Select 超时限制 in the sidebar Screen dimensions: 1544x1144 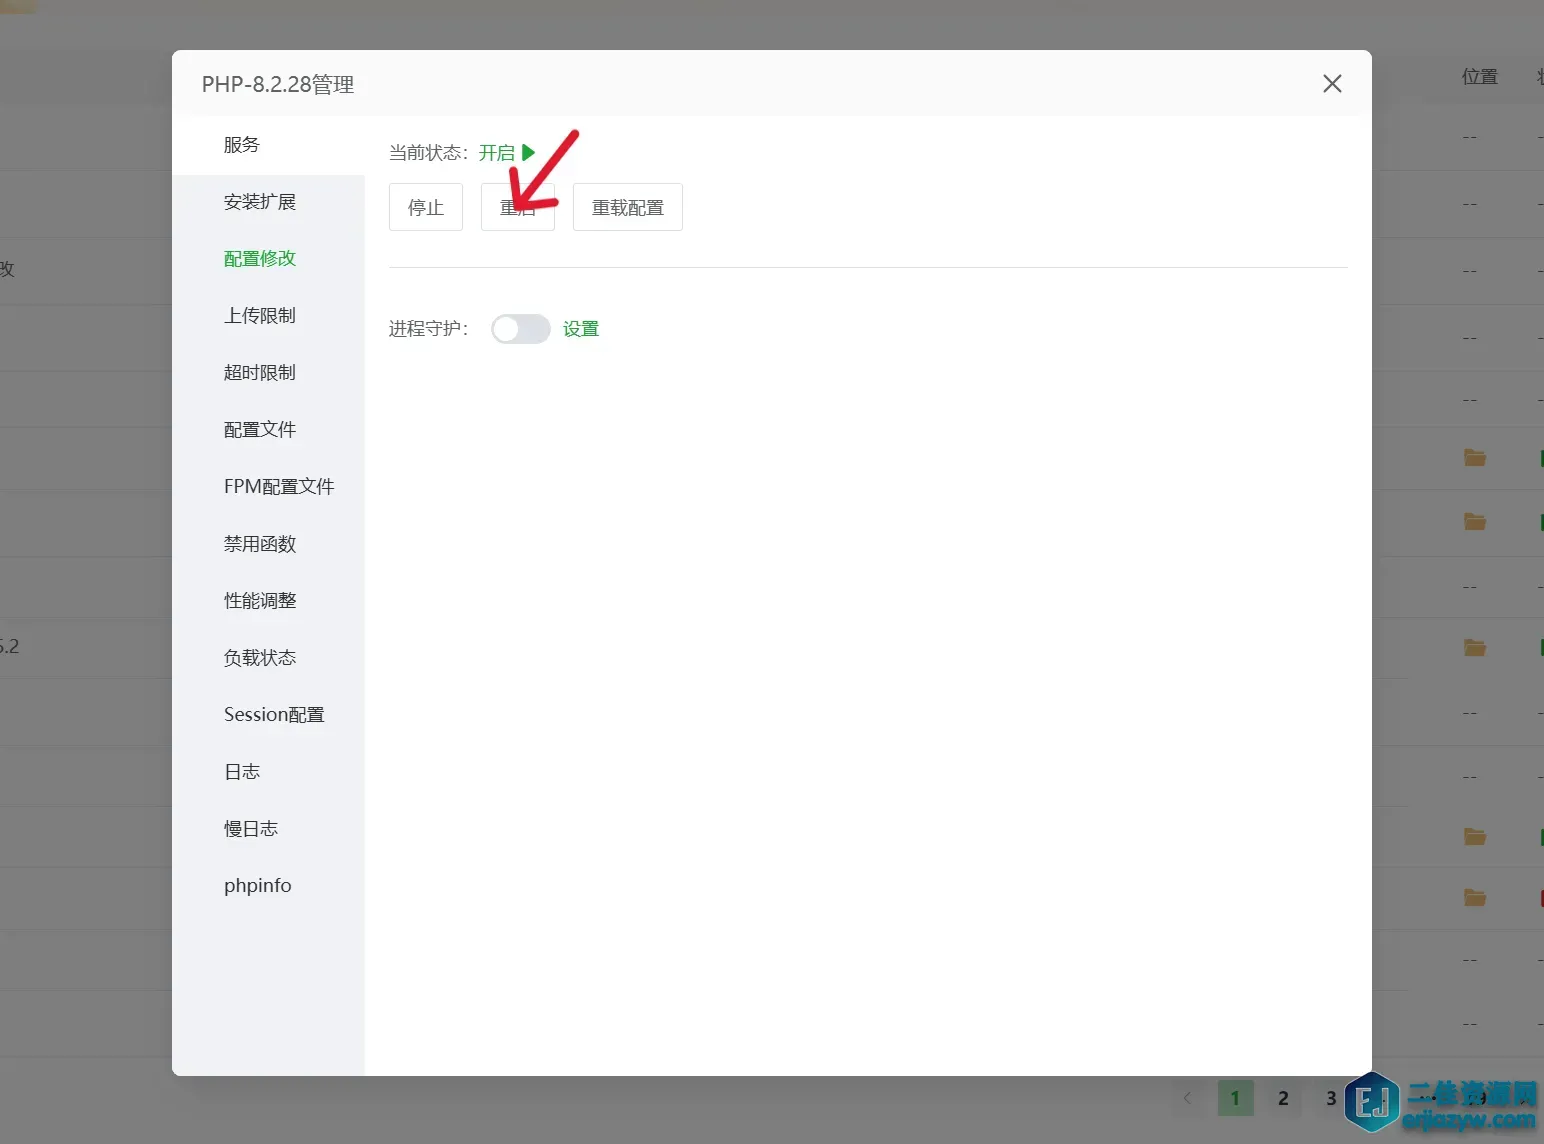pyautogui.click(x=260, y=373)
